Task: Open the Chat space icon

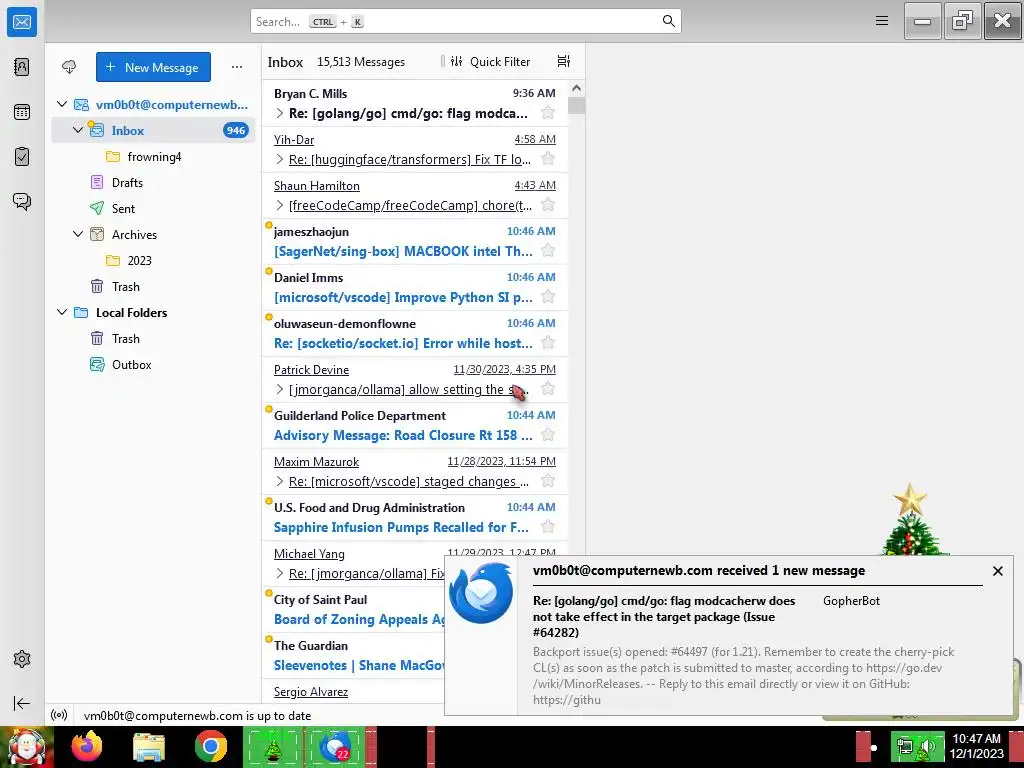Action: (22, 201)
